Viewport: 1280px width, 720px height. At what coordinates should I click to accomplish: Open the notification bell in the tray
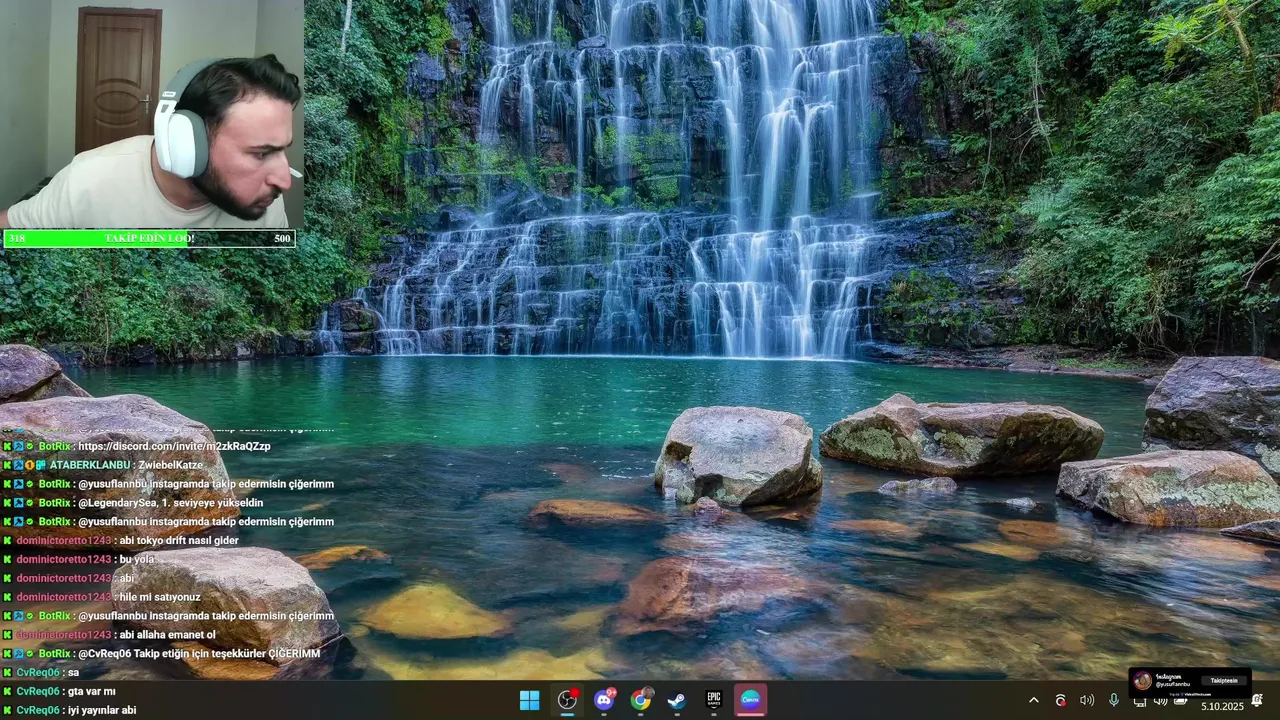[x=1257, y=699]
